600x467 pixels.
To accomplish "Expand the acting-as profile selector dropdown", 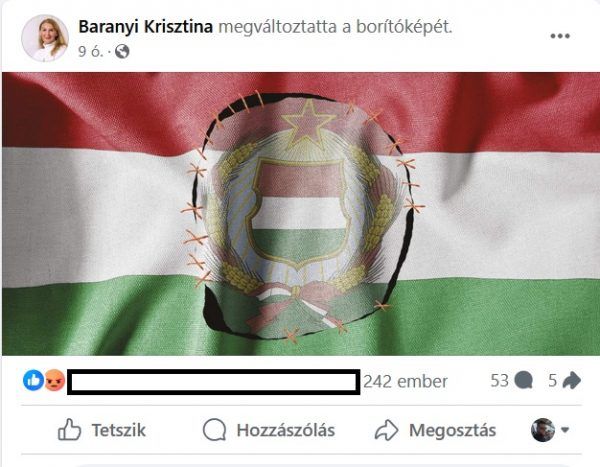I will [550, 430].
